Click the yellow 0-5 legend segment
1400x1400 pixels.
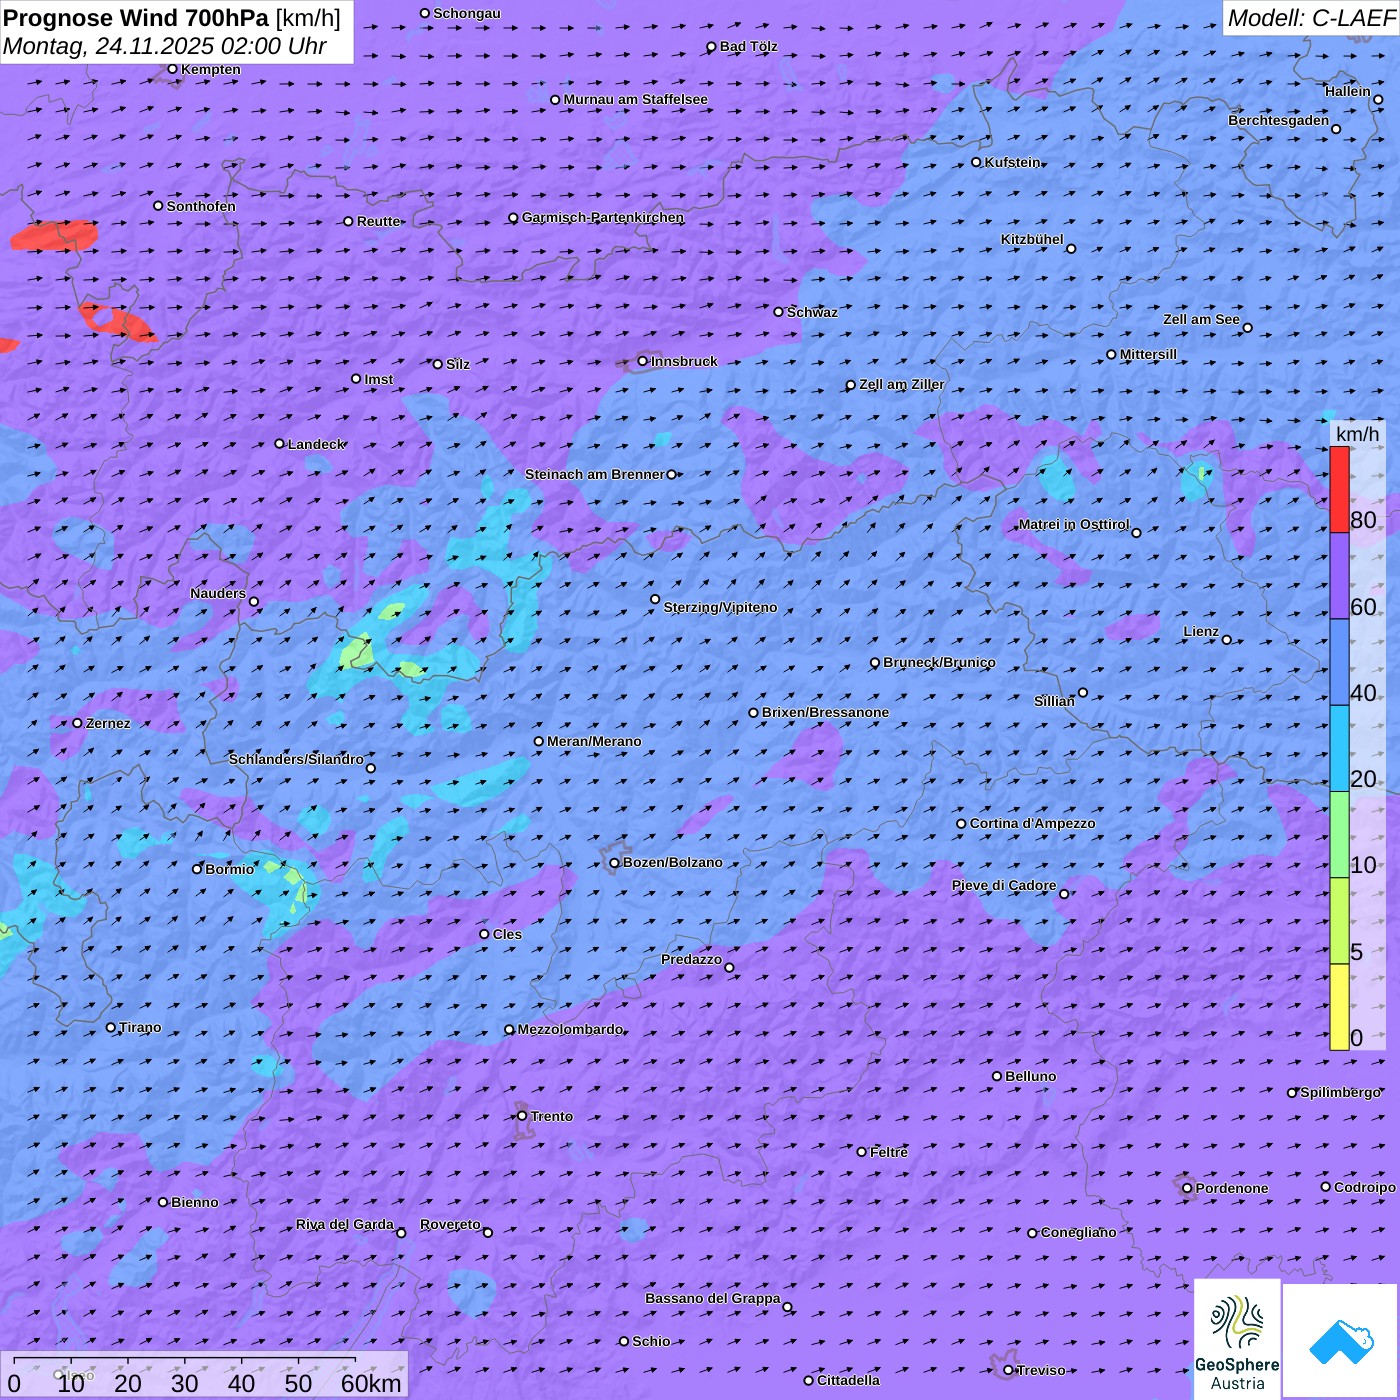(x=1339, y=1007)
